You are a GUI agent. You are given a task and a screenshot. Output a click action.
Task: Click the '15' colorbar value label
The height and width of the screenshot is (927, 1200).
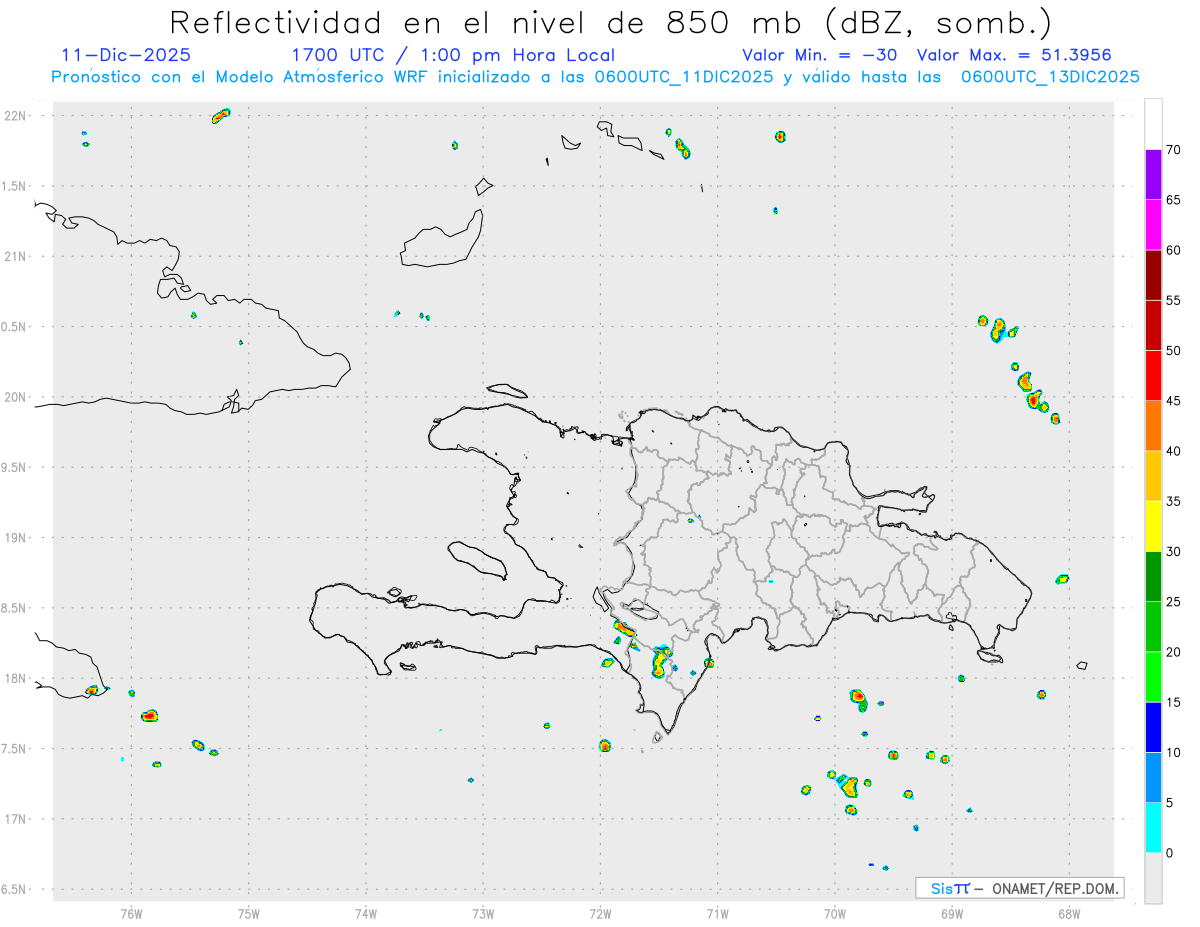click(x=1174, y=702)
